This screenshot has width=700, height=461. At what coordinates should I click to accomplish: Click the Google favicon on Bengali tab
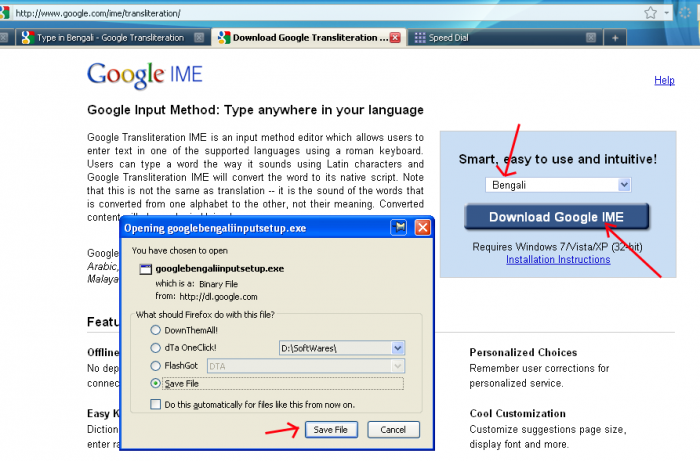coord(28,37)
